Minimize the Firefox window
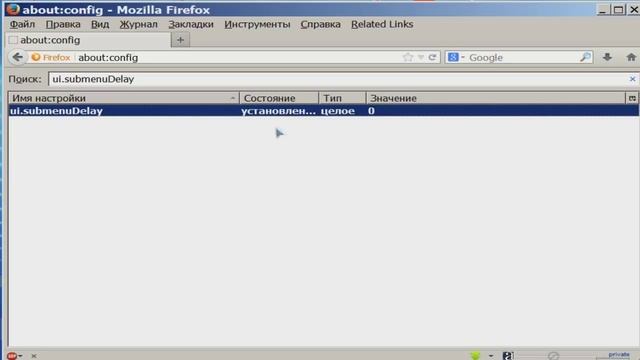 click(603, 9)
